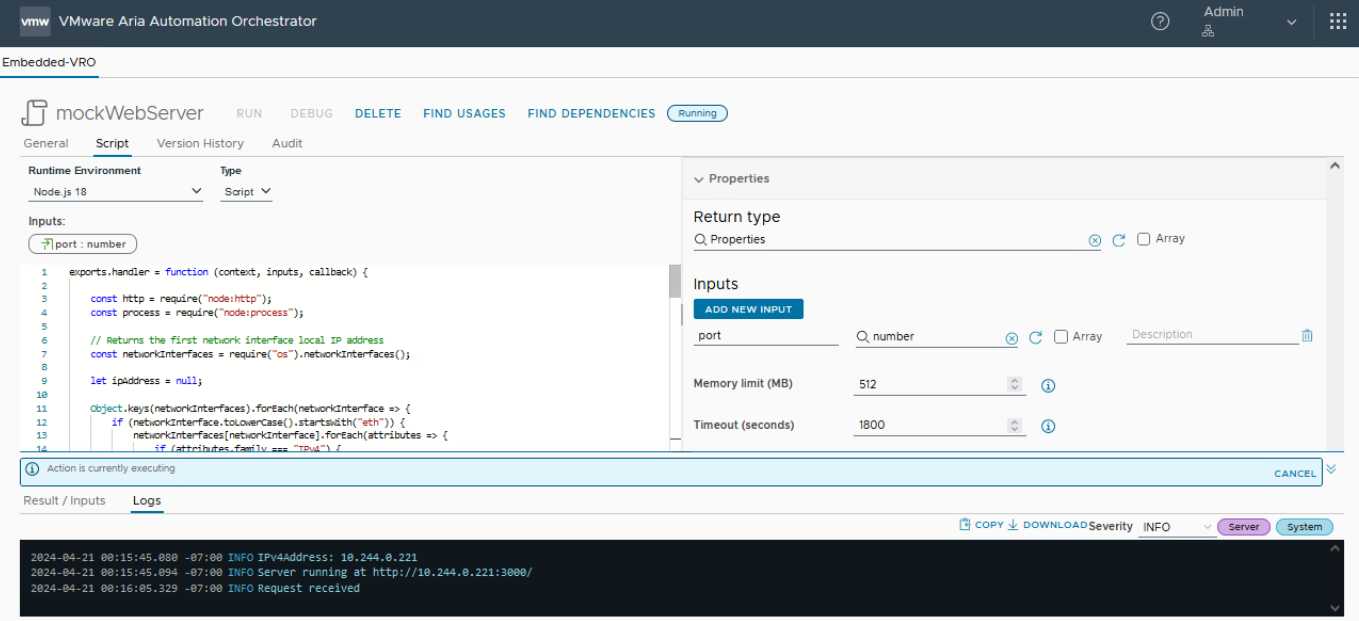Image resolution: width=1359 pixels, height=621 pixels.
Task: Click the search icon in port type field
Action: point(863,337)
